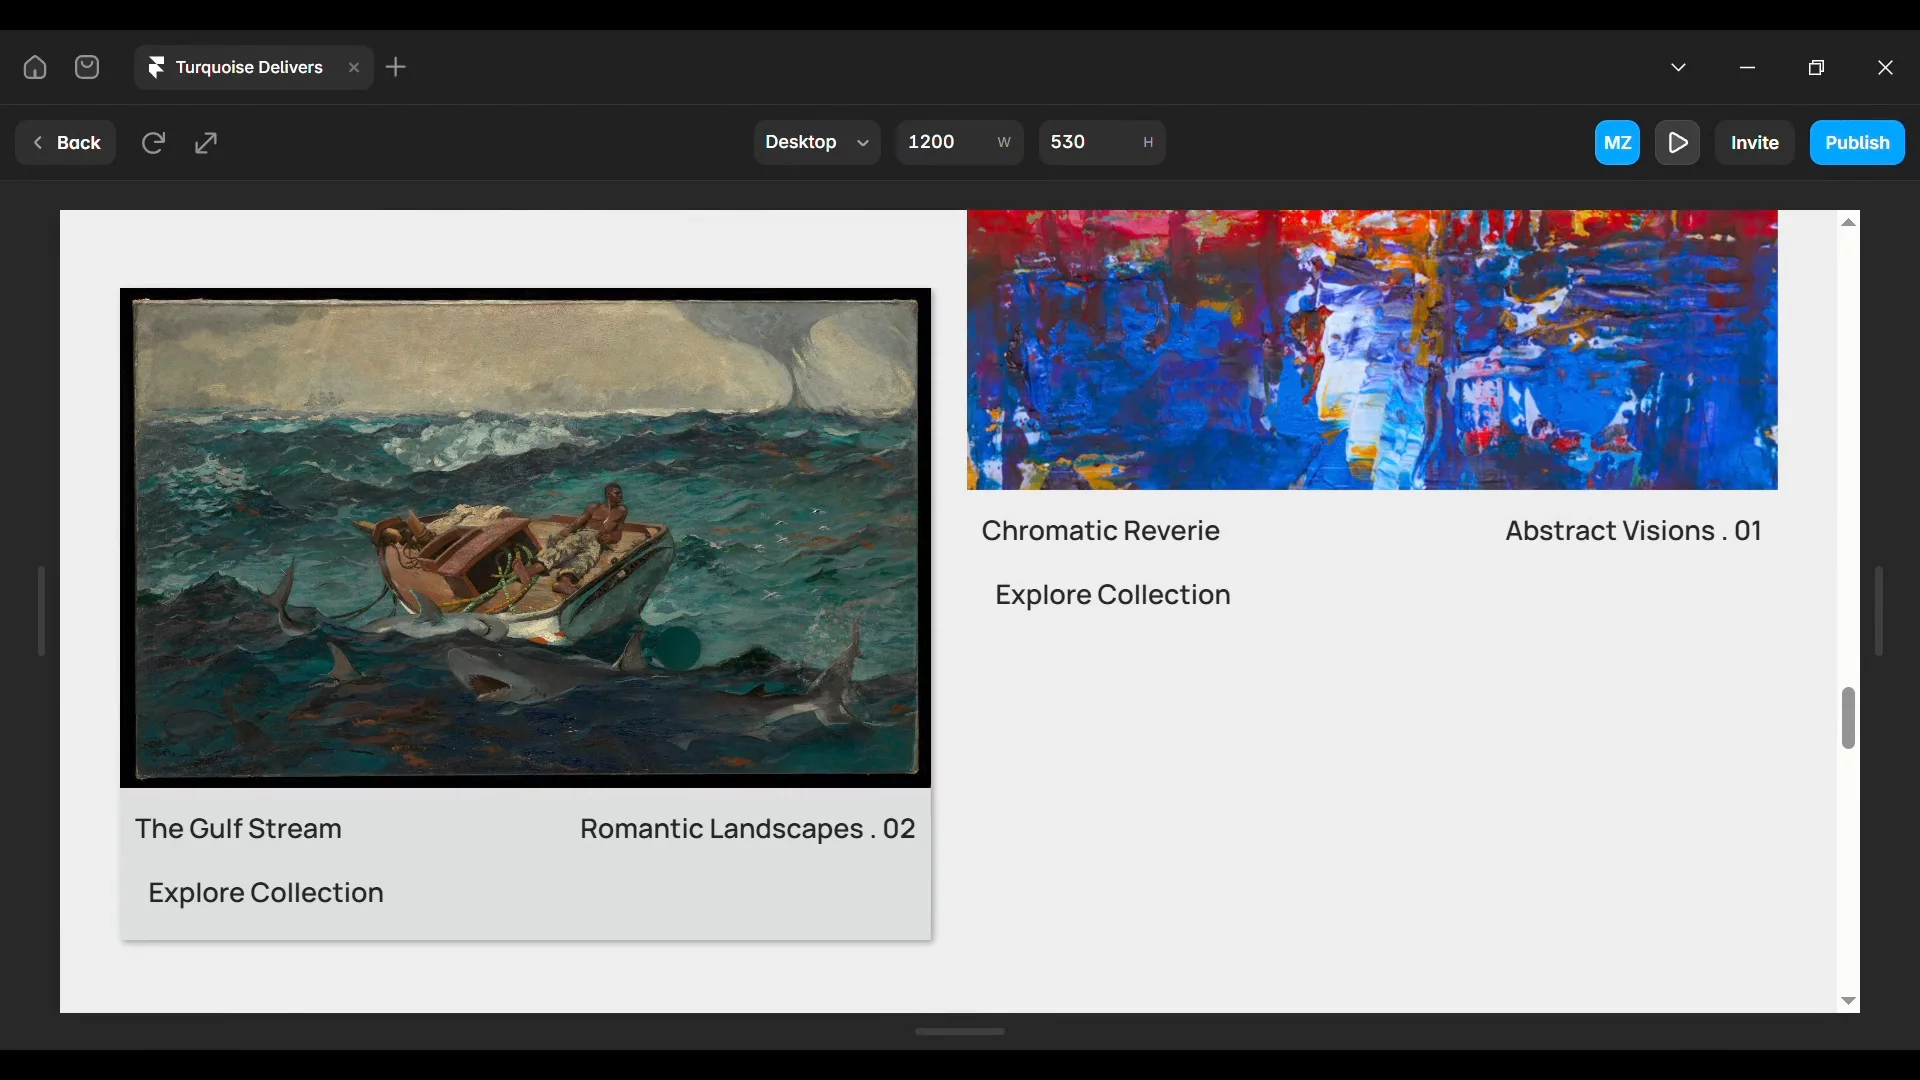Restore down the application window

(x=1817, y=67)
